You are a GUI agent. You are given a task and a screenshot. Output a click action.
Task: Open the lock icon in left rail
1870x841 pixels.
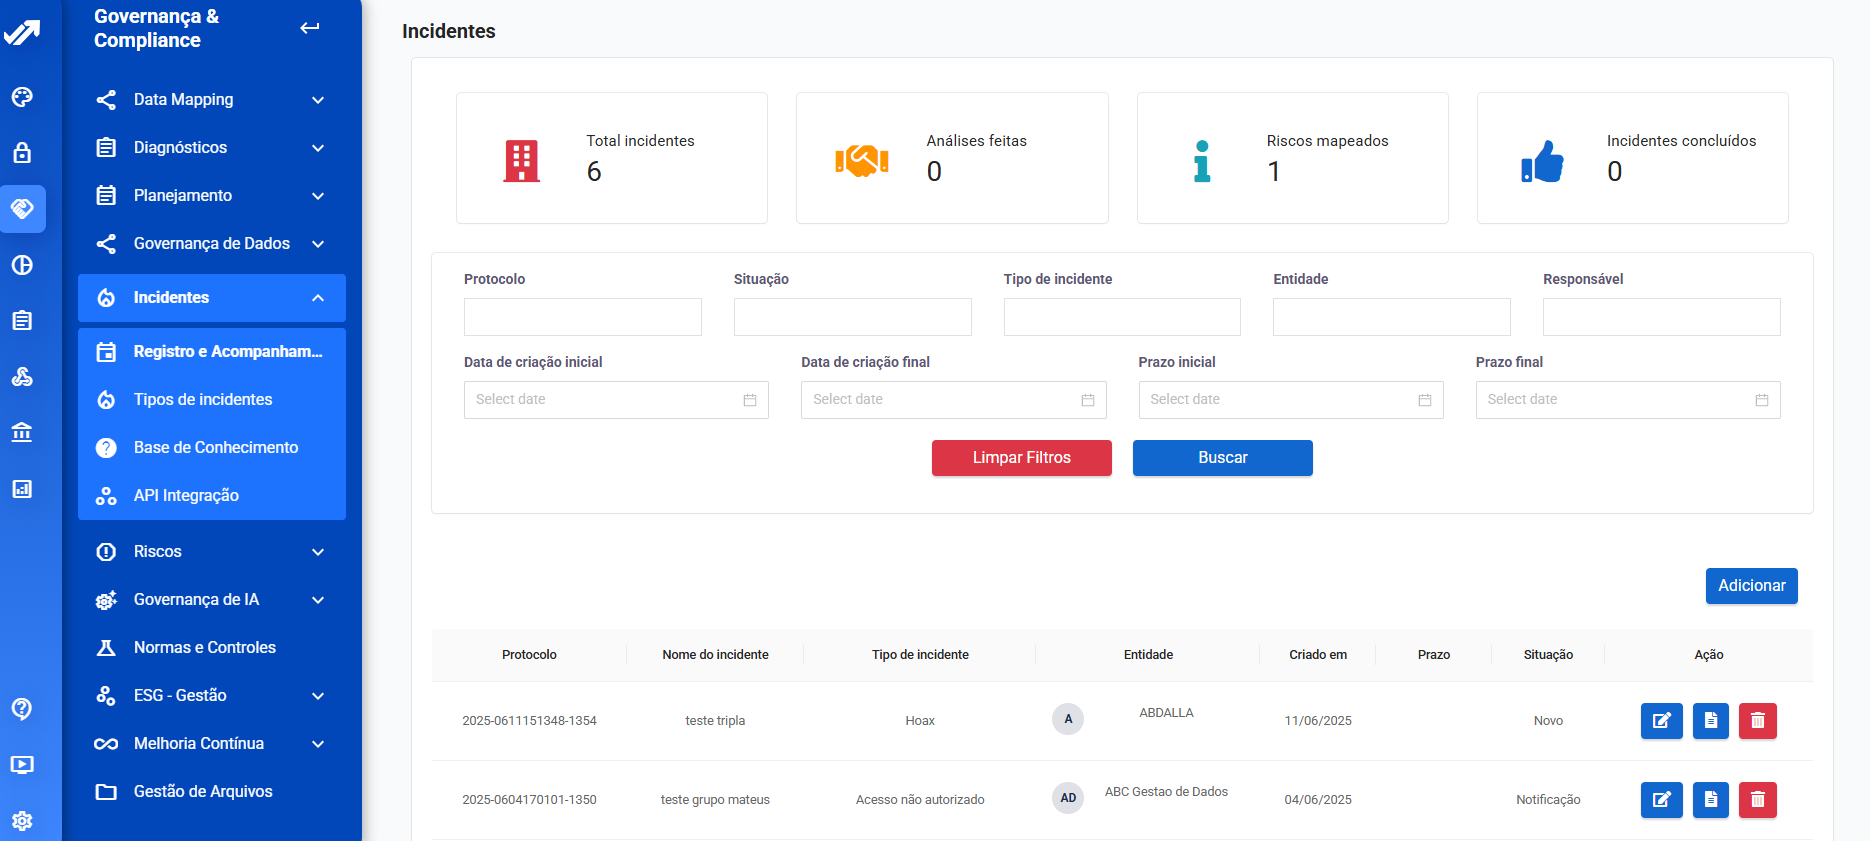pos(22,153)
